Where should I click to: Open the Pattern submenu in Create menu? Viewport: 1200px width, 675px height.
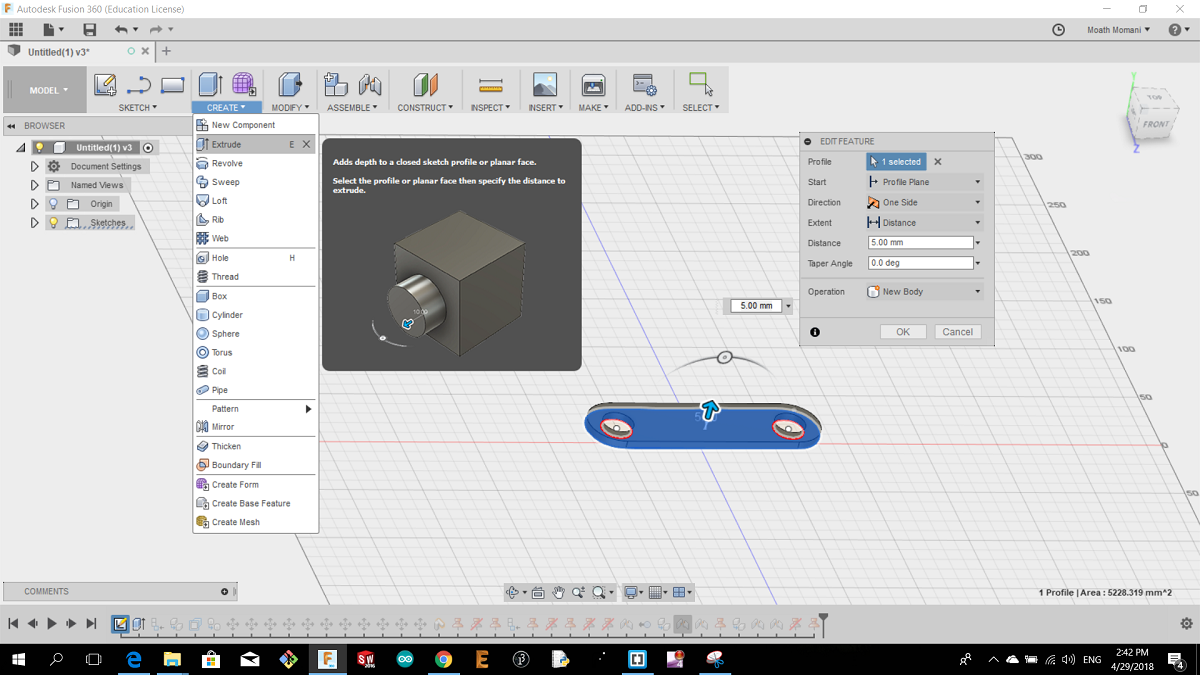[256, 409]
